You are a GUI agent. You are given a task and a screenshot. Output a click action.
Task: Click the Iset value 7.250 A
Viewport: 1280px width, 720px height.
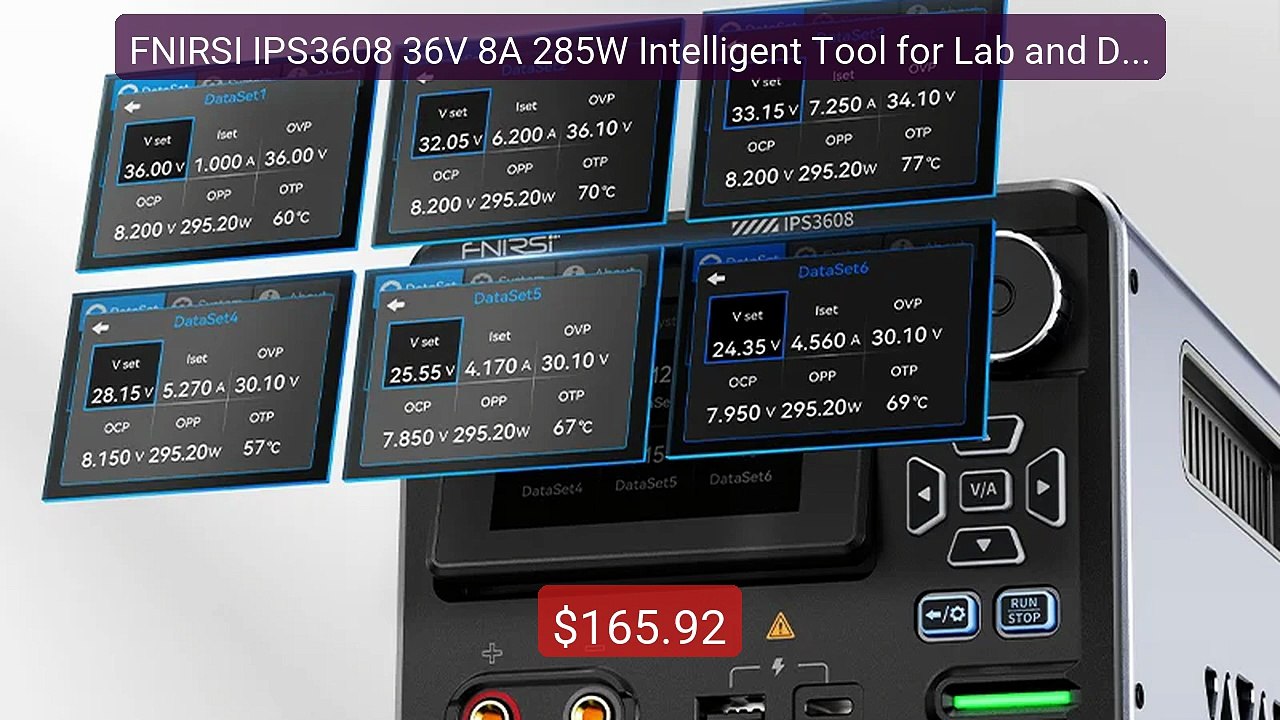[x=842, y=105]
